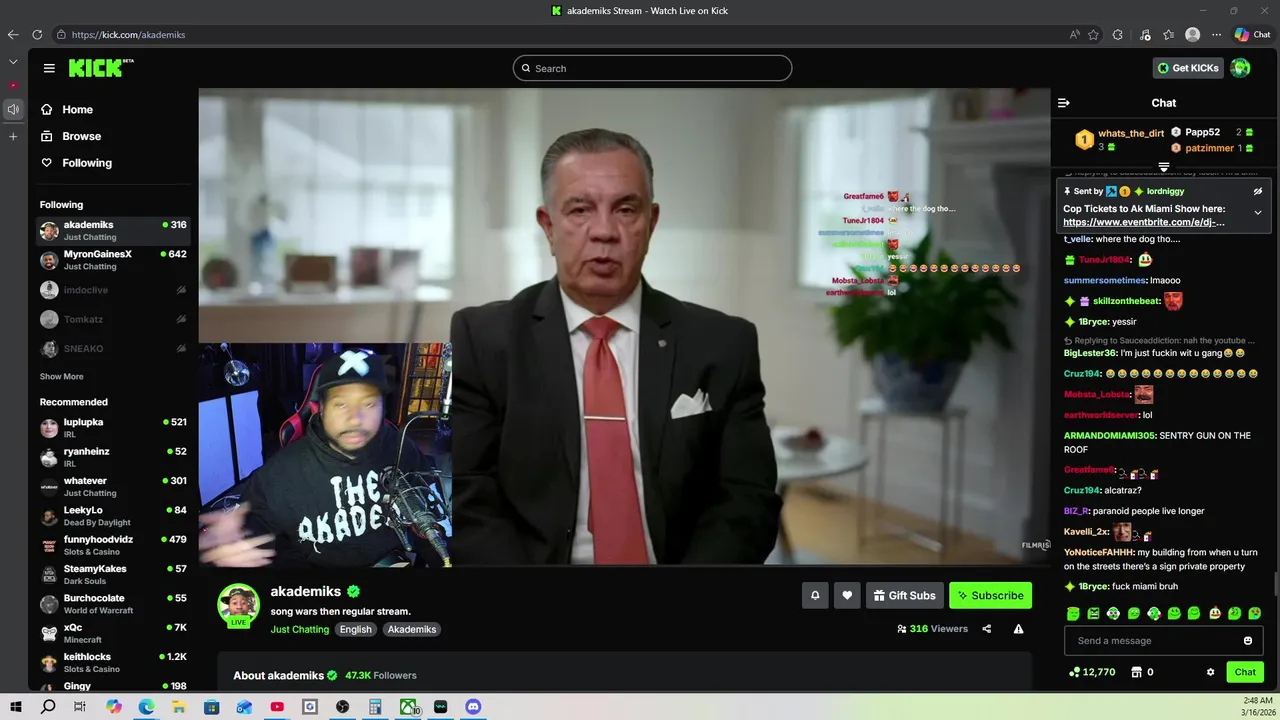Open recommended channel xQc
The height and width of the screenshot is (720, 1280).
pyautogui.click(x=113, y=633)
